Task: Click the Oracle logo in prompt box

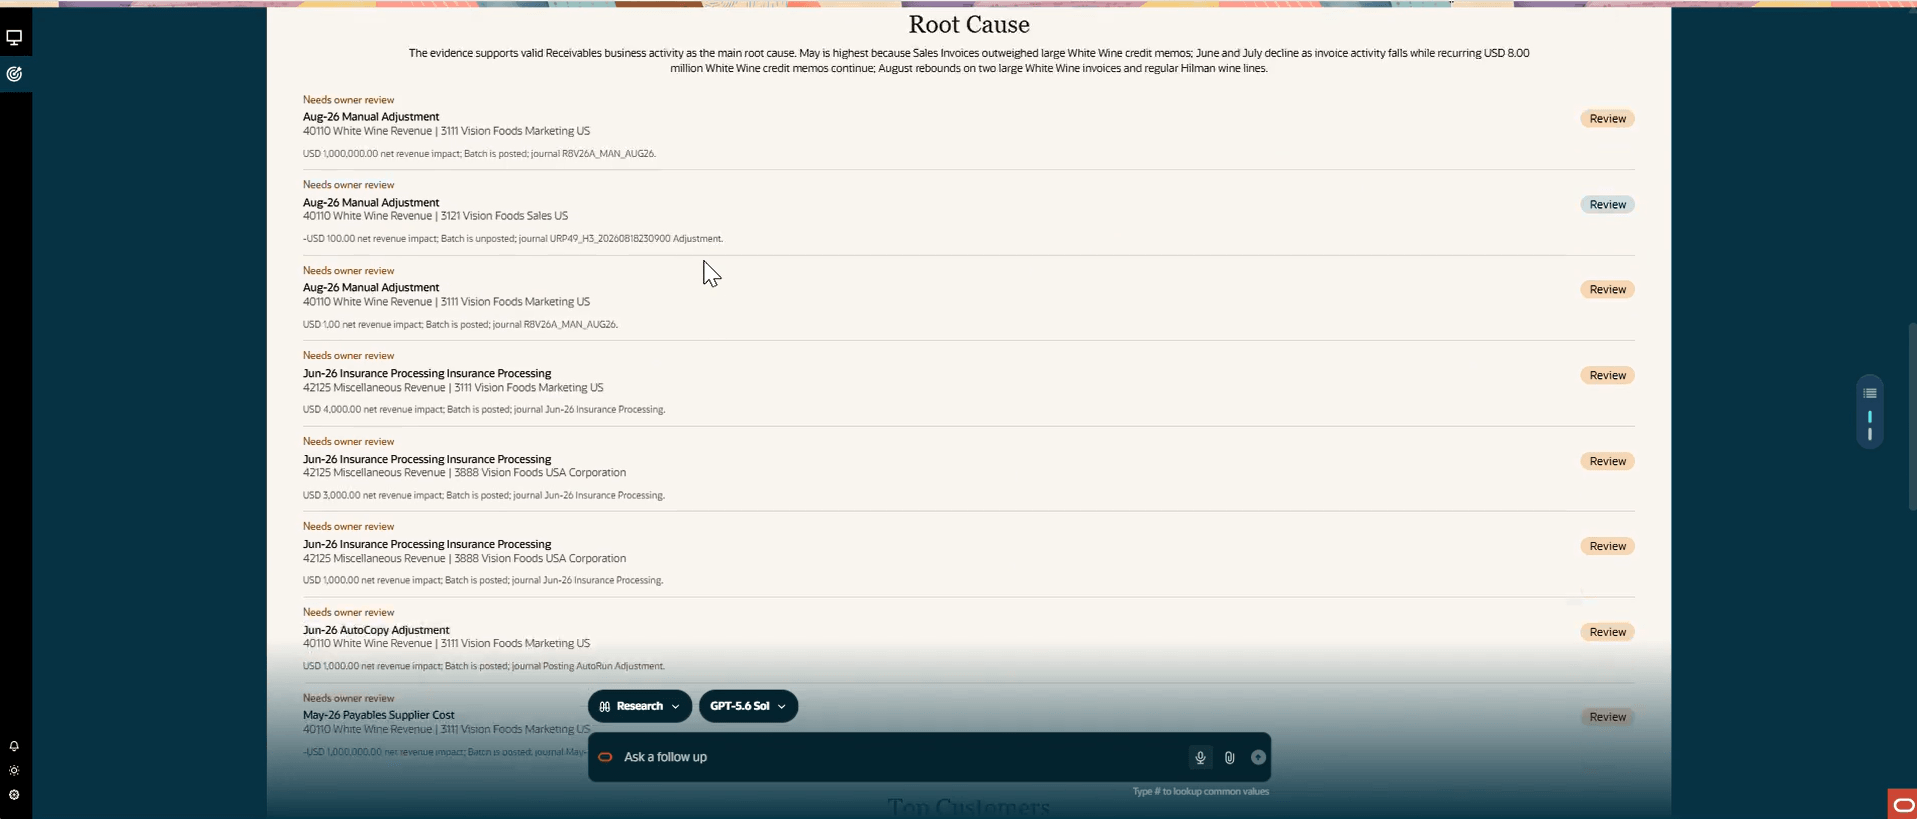Action: [x=605, y=757]
